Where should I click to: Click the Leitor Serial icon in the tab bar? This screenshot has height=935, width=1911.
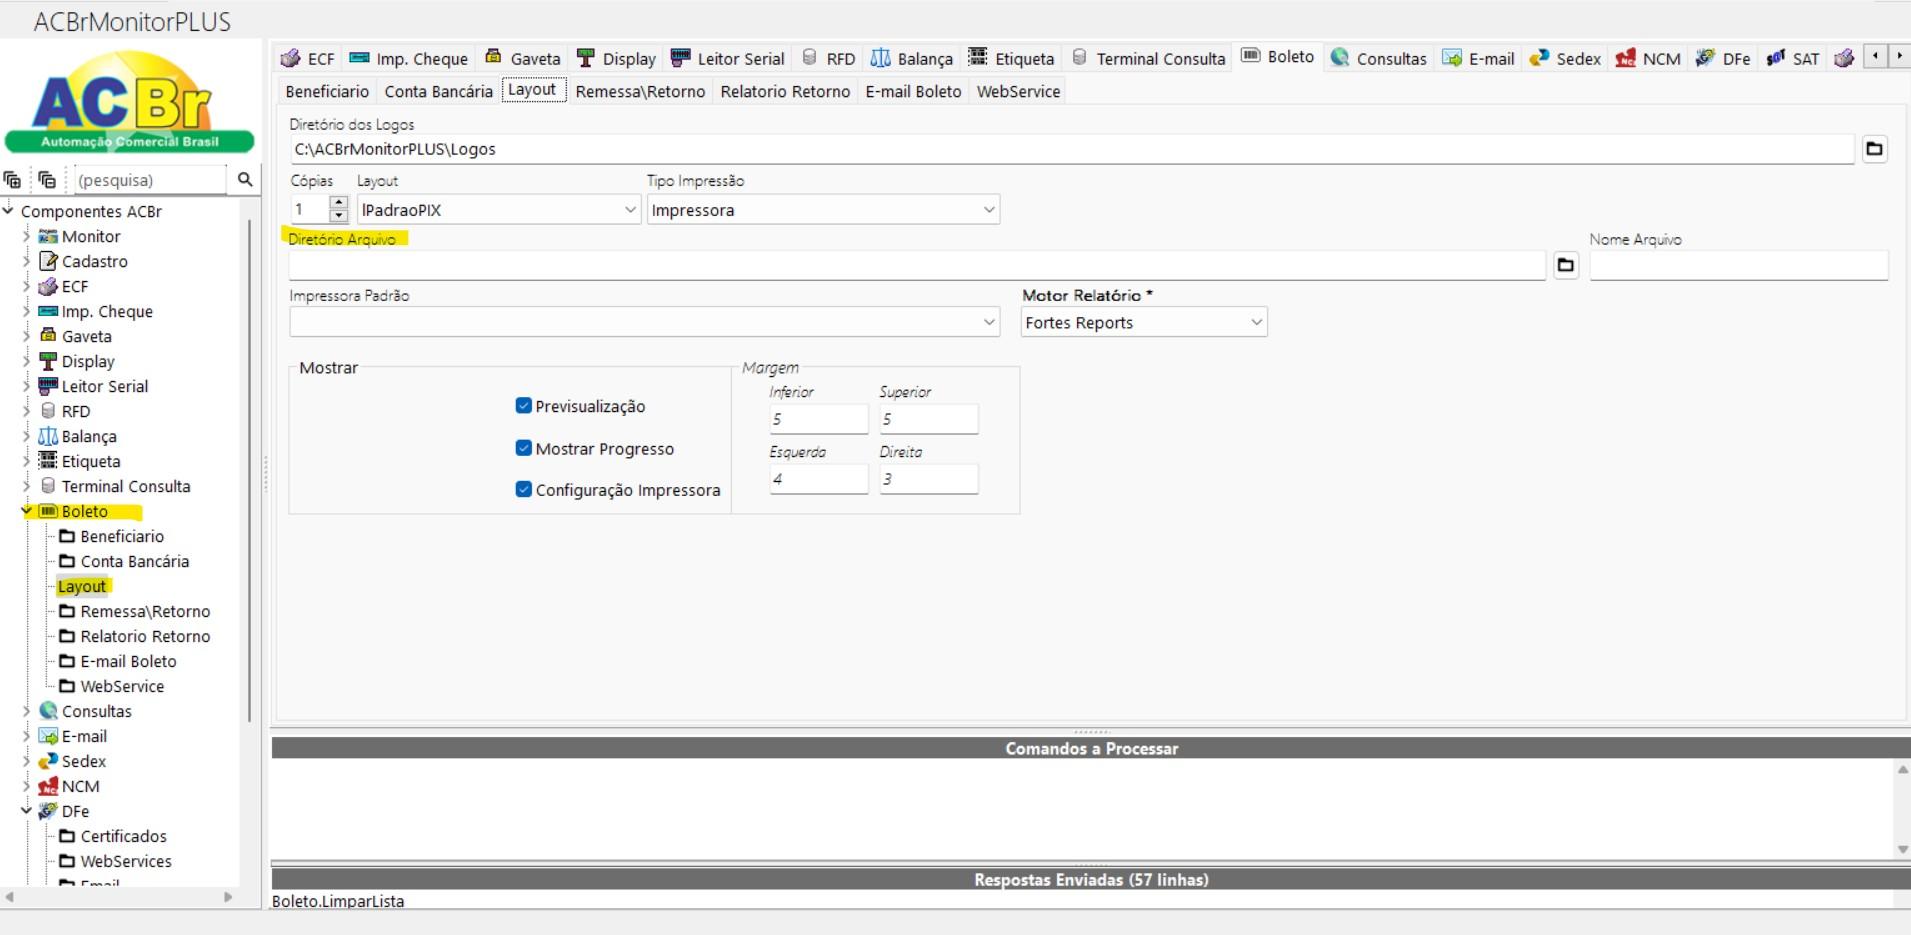(680, 58)
